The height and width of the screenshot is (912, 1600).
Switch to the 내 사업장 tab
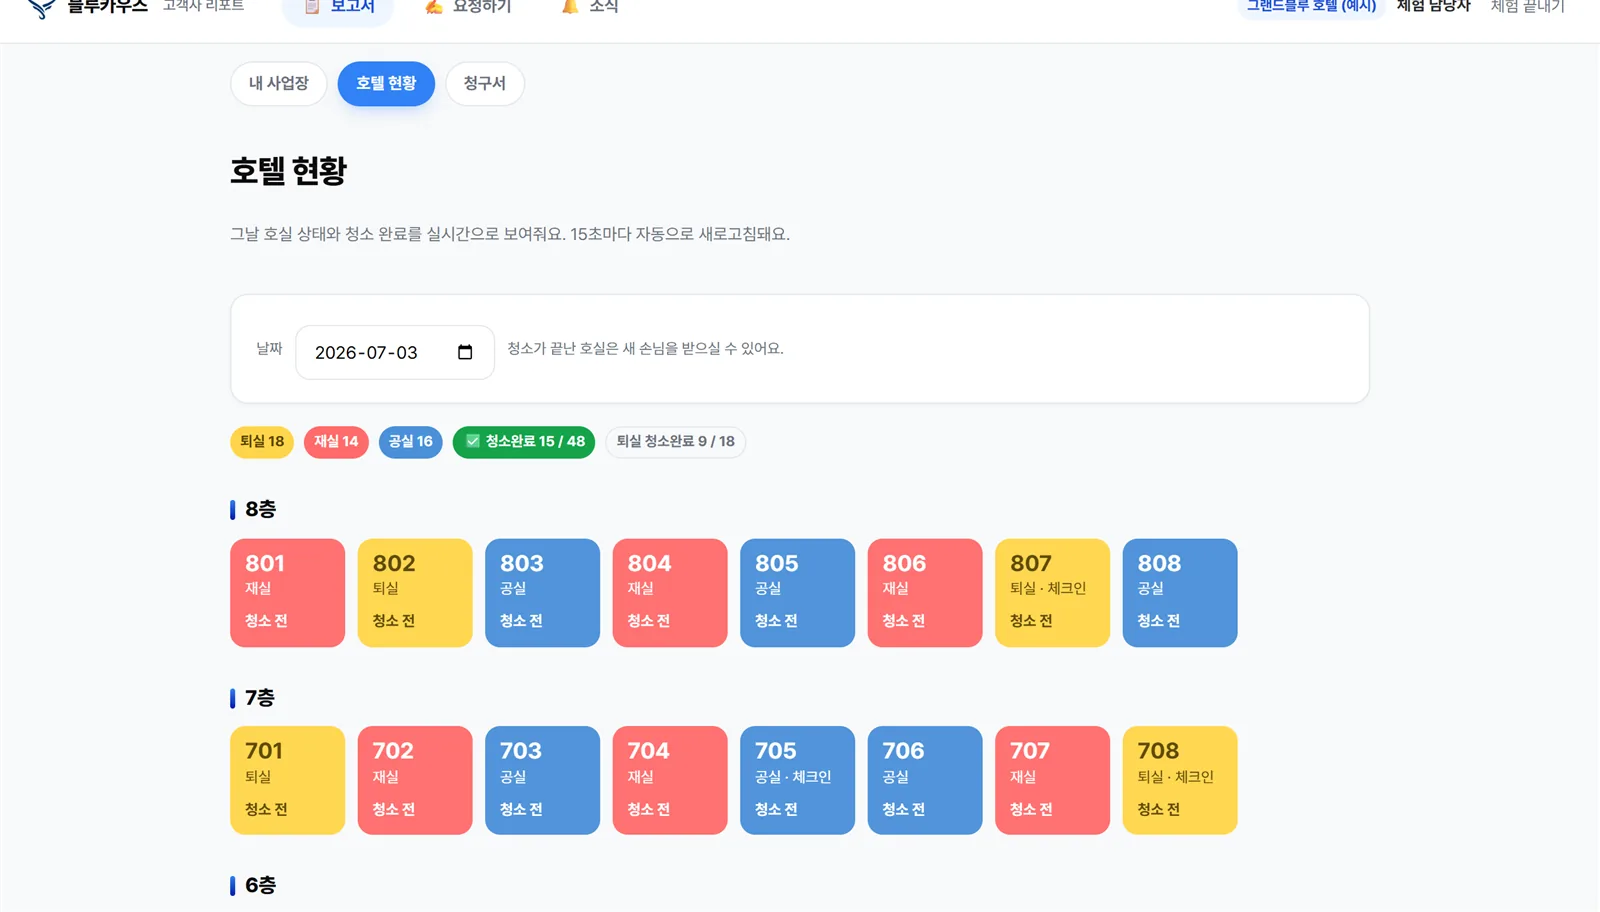279,83
